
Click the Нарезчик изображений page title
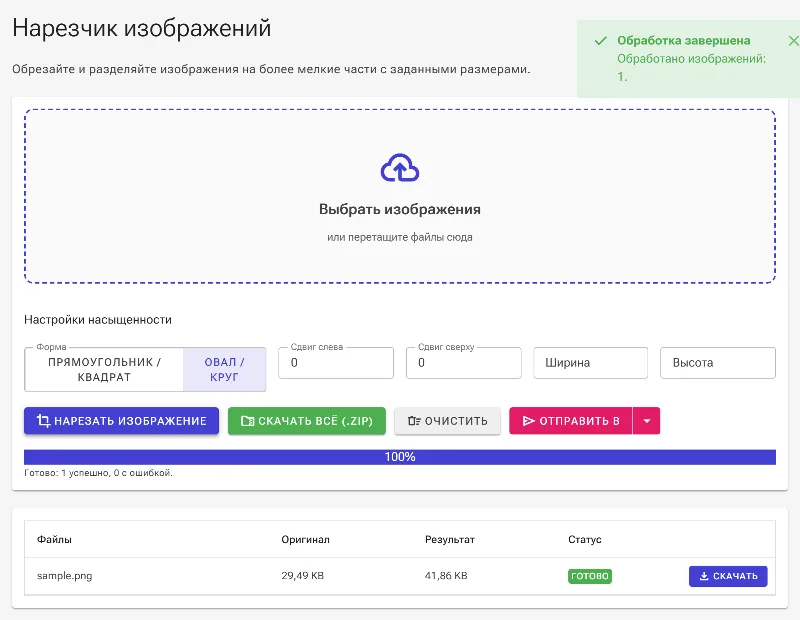[x=141, y=28]
